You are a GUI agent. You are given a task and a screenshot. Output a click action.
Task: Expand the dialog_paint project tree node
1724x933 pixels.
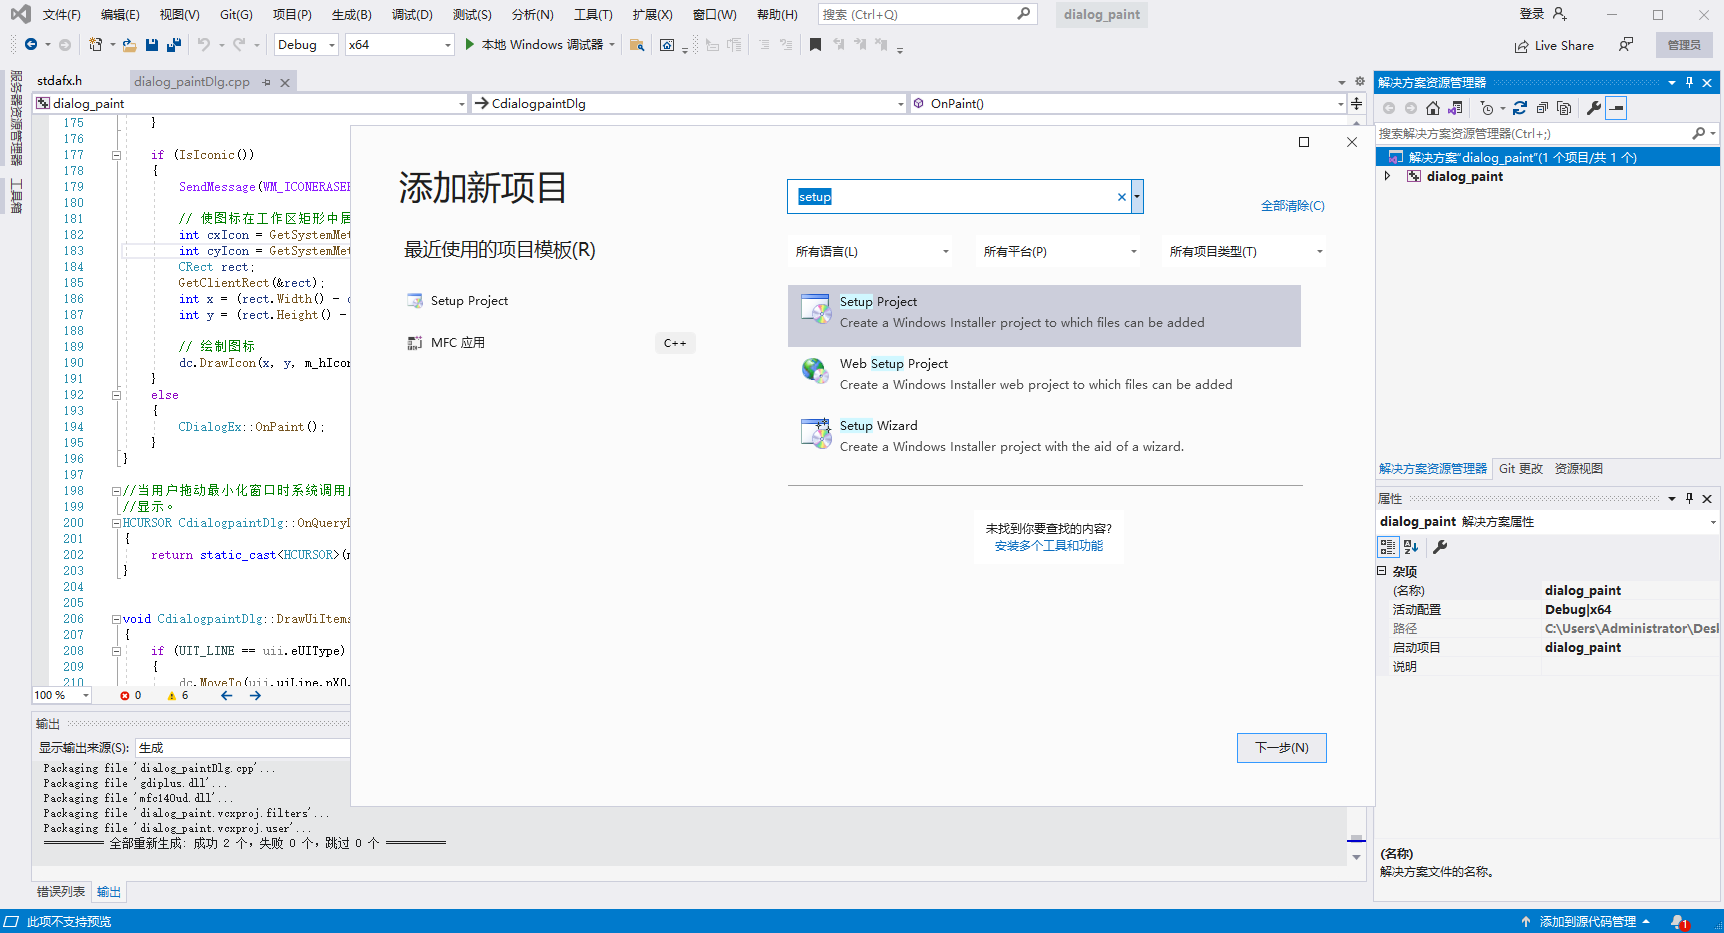coord(1387,176)
